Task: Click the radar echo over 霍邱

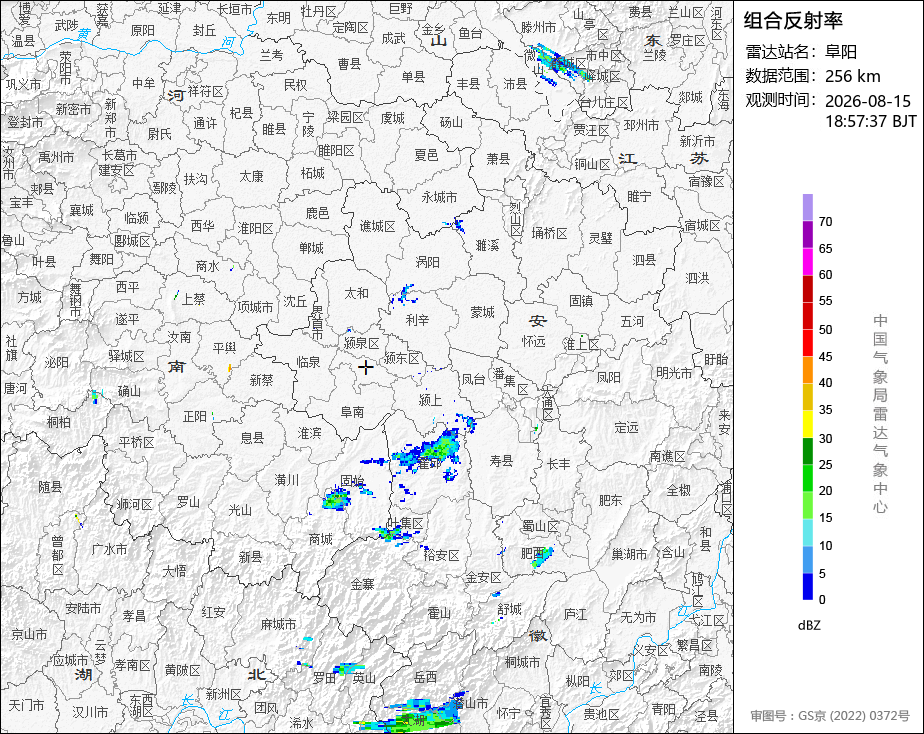Action: click(430, 451)
